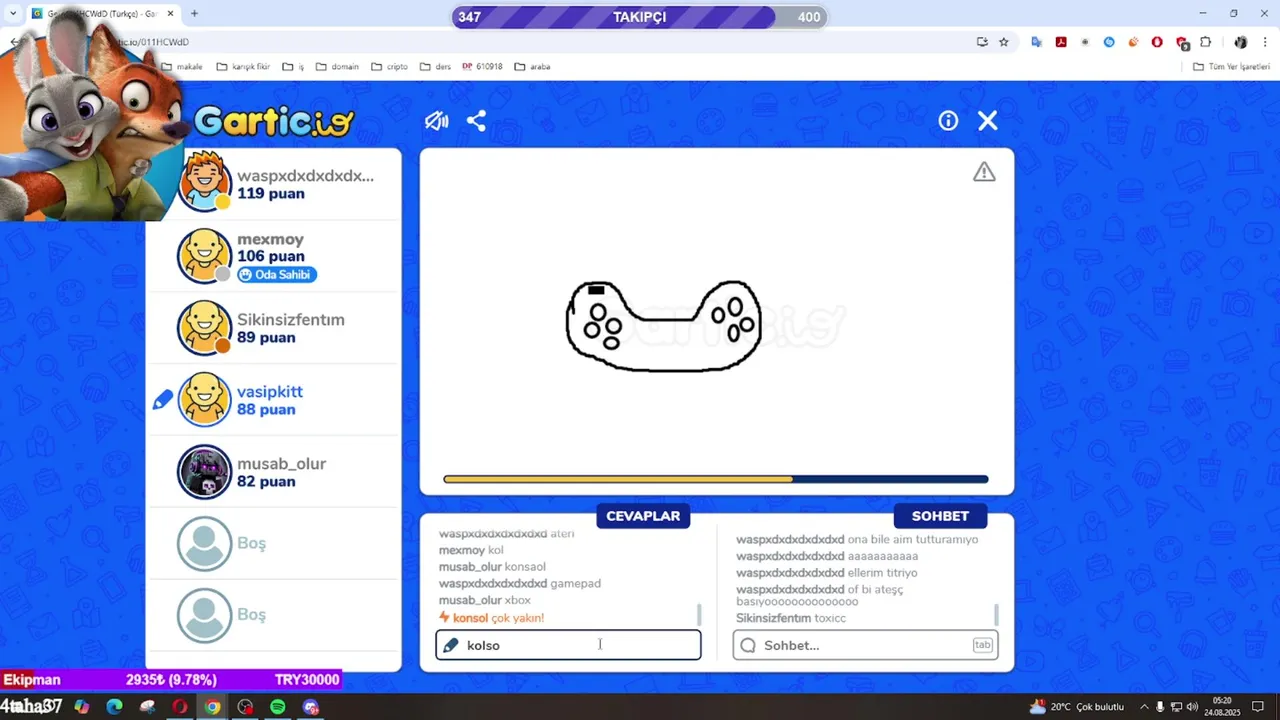Focus the Sohbet chat input field
The width and height of the screenshot is (1280, 720).
coord(866,645)
